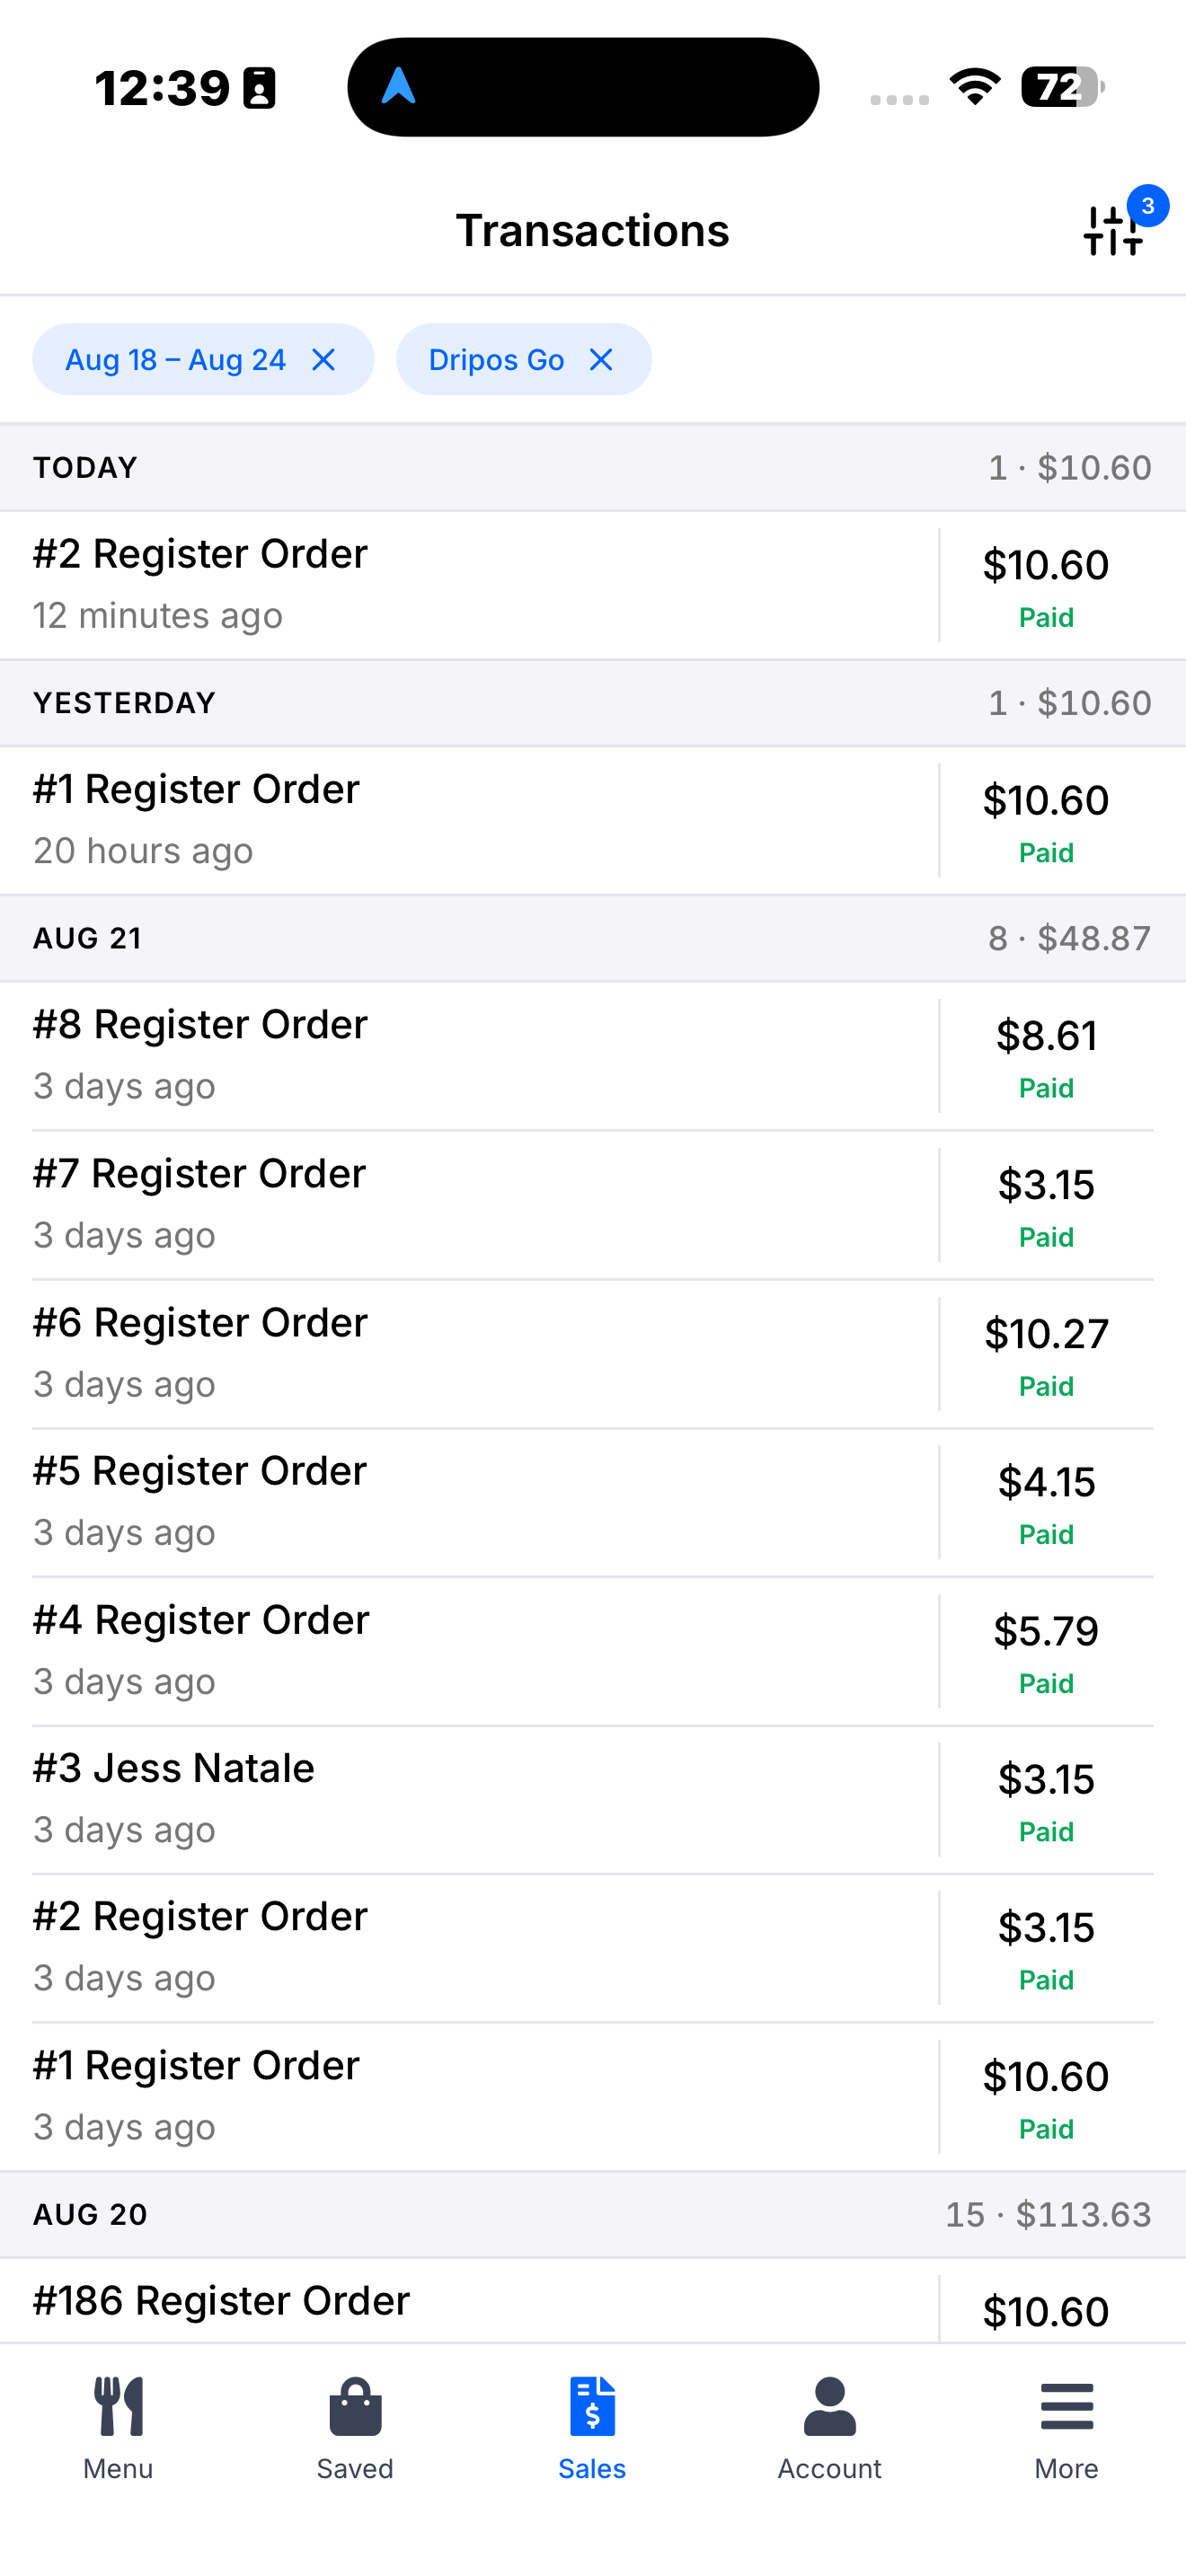
Task: Open today's #2 Register Order for $10.60
Action: tap(593, 585)
